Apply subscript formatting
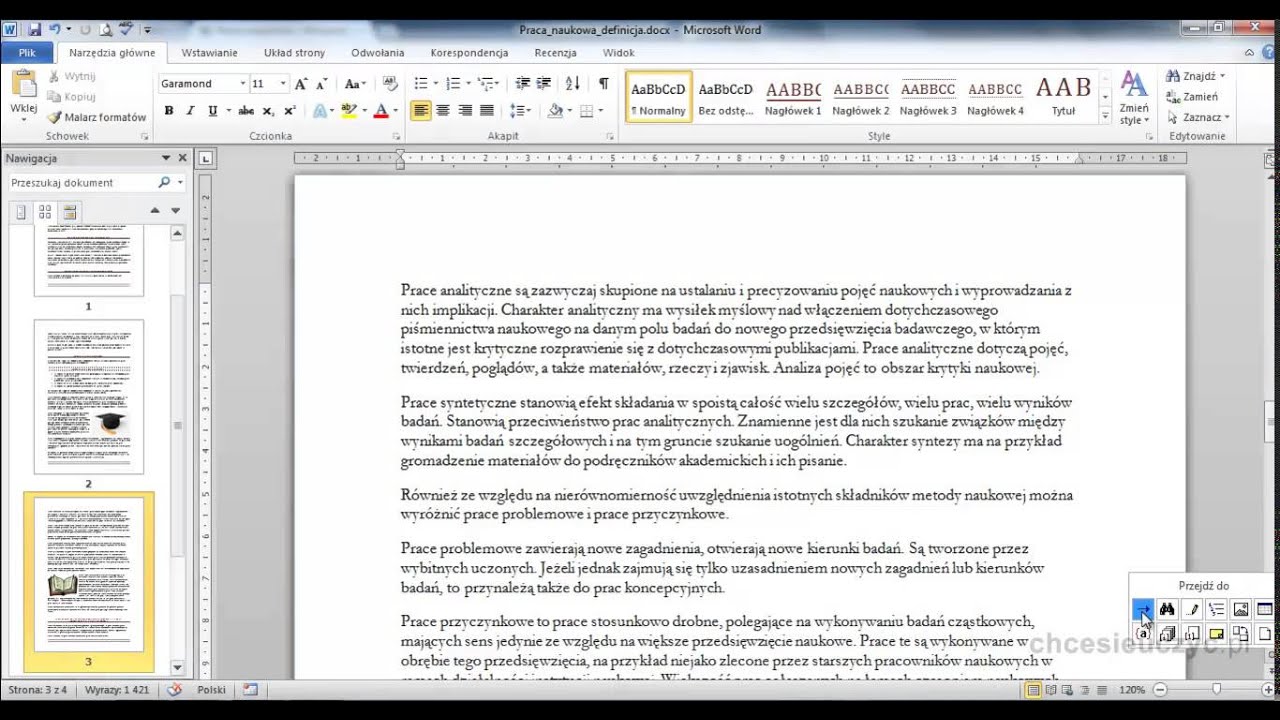 pyautogui.click(x=270, y=111)
